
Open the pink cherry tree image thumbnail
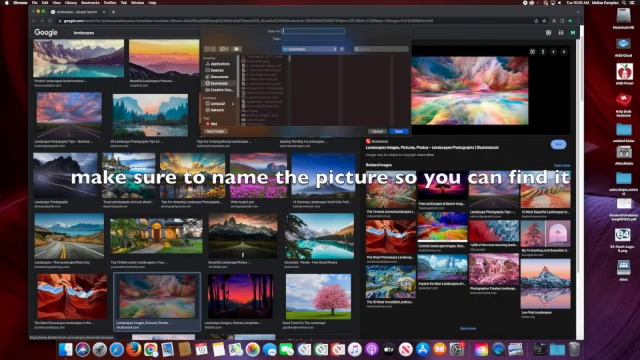[x=318, y=297]
